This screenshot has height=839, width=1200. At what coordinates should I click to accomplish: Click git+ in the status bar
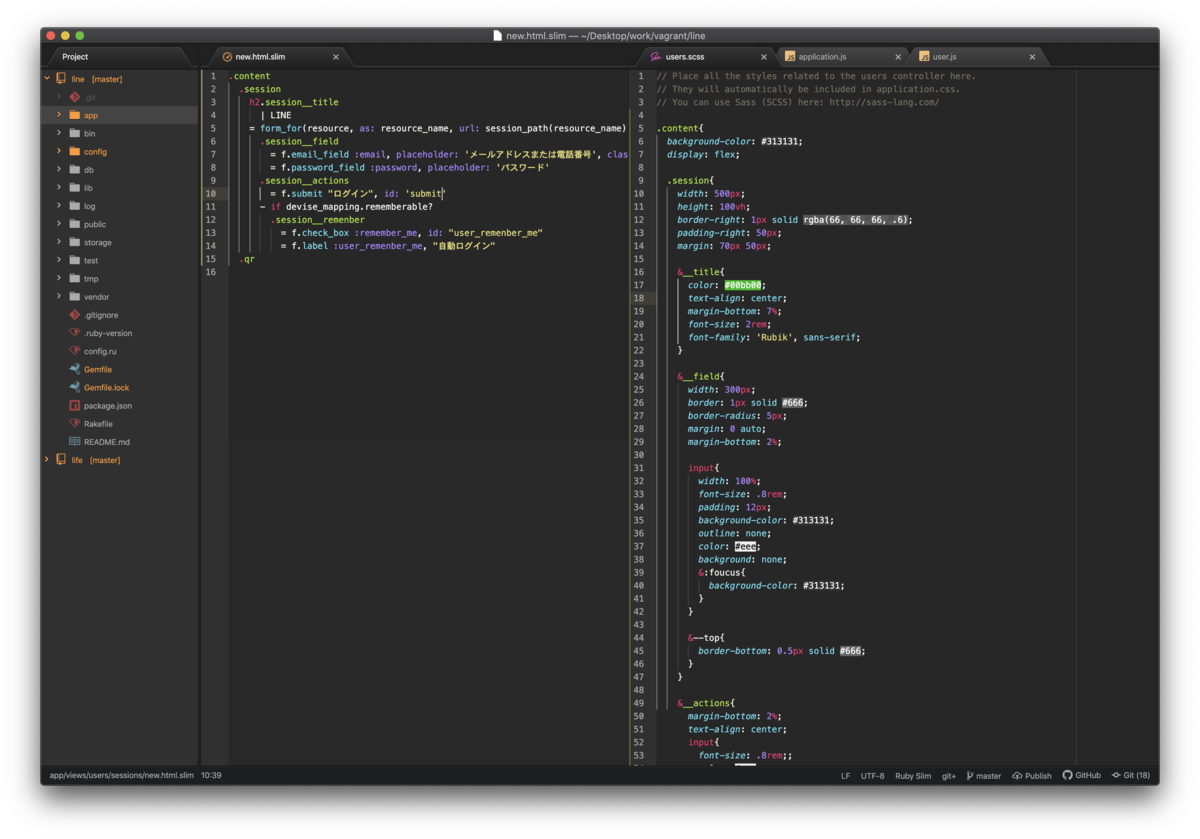click(949, 776)
